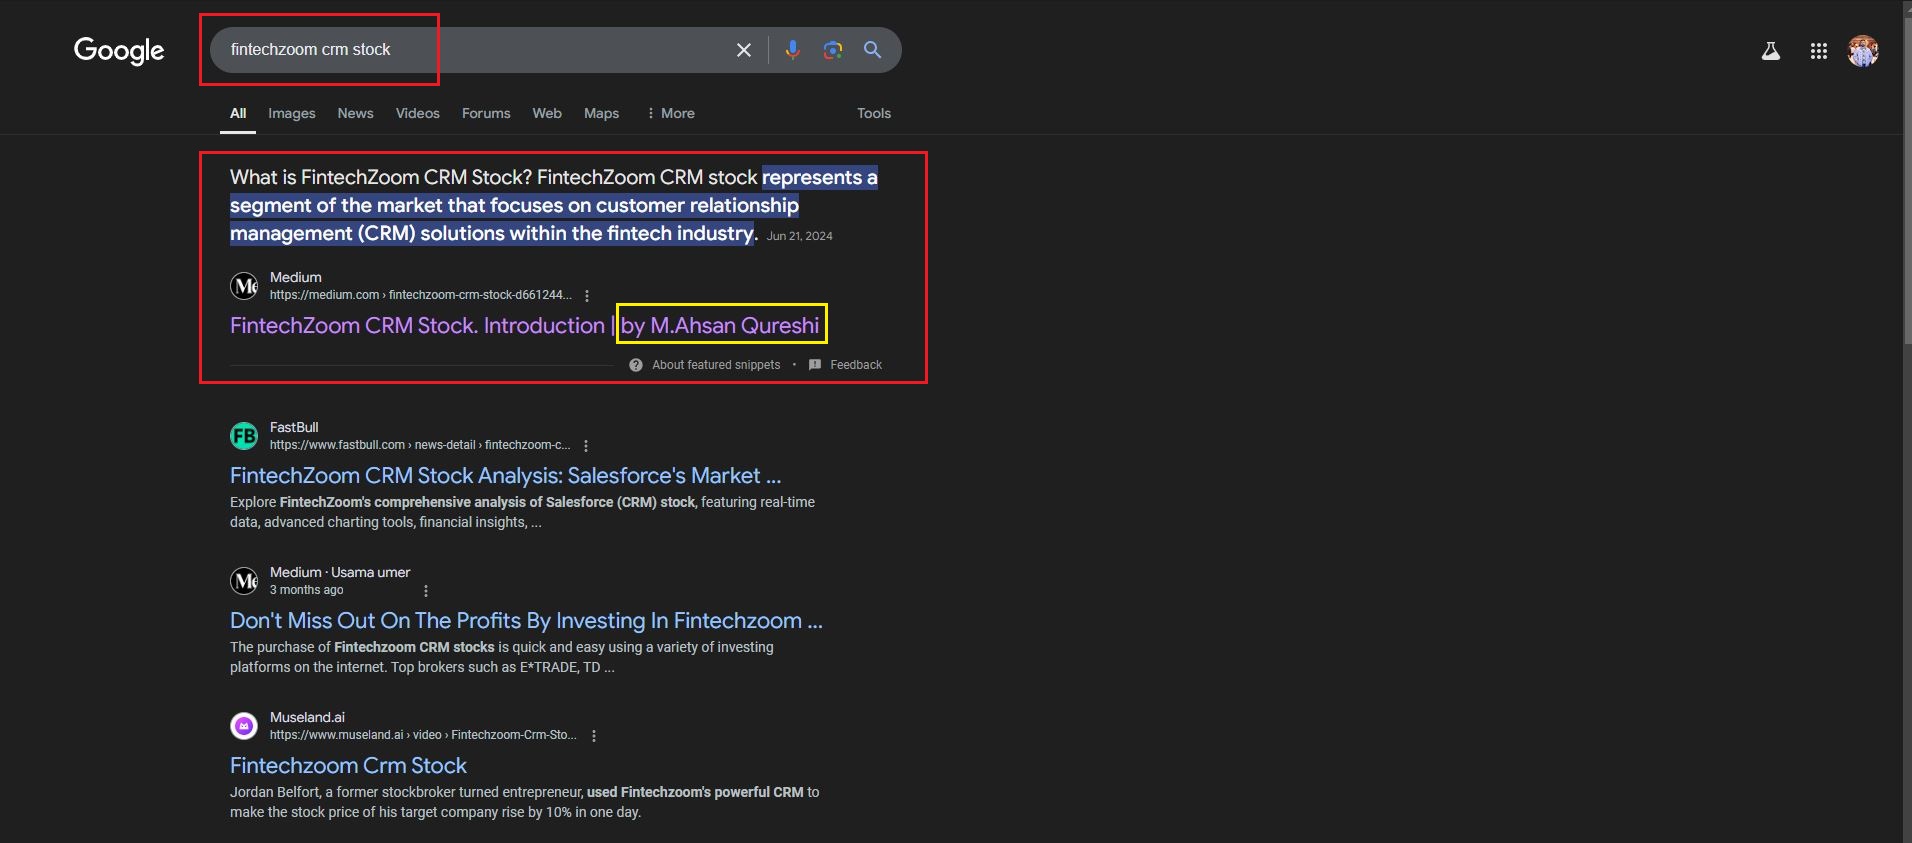Open FintechZoom CRM Stock Analysis Salesforce link
This screenshot has height=843, width=1912.
coord(505,476)
